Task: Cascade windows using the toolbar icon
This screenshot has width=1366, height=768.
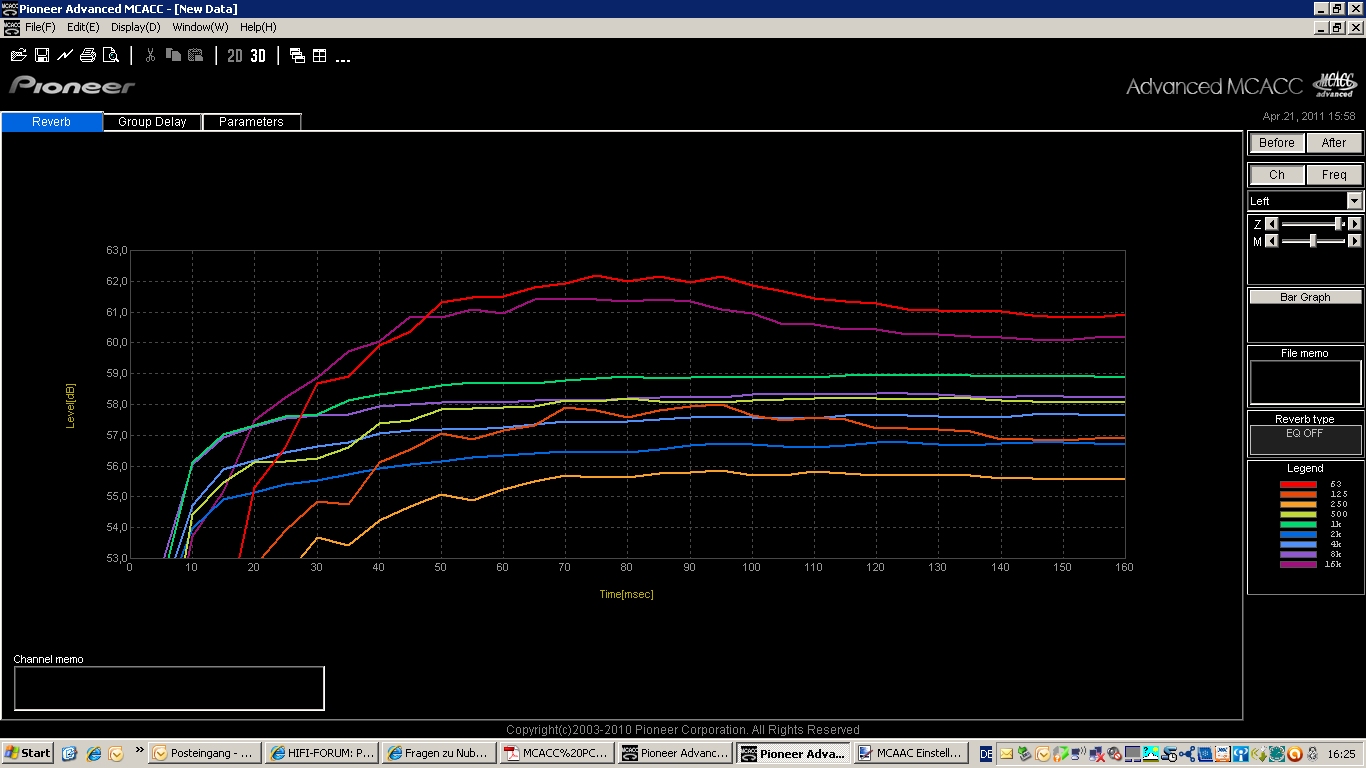Action: pos(297,56)
